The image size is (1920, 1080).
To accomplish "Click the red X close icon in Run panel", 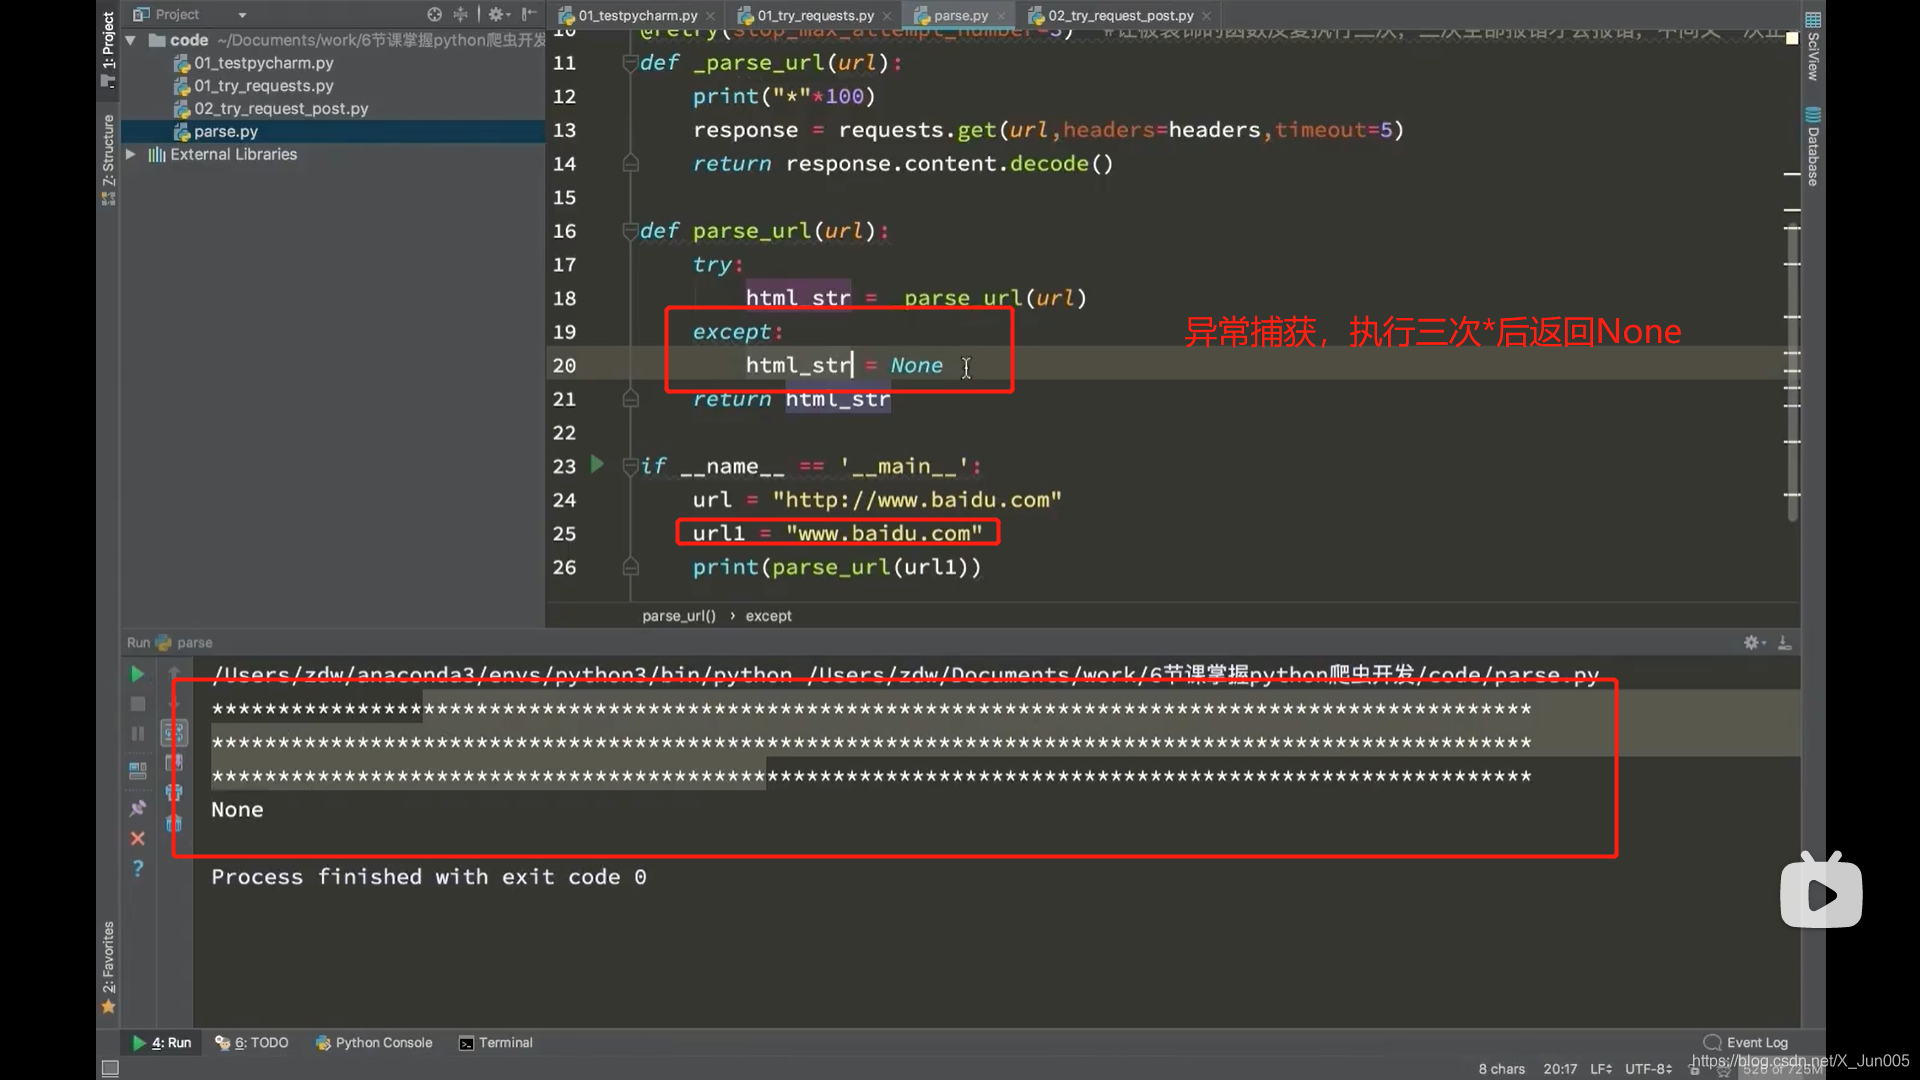I will 137,838.
